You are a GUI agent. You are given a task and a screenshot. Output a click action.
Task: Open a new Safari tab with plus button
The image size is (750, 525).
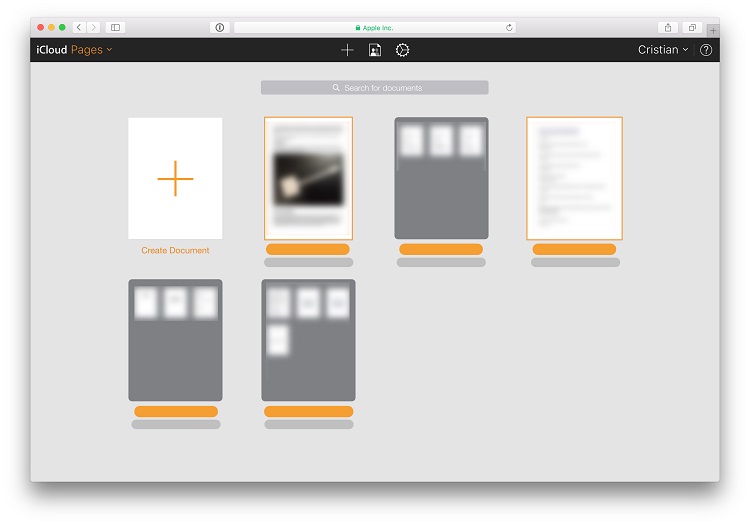pos(713,30)
